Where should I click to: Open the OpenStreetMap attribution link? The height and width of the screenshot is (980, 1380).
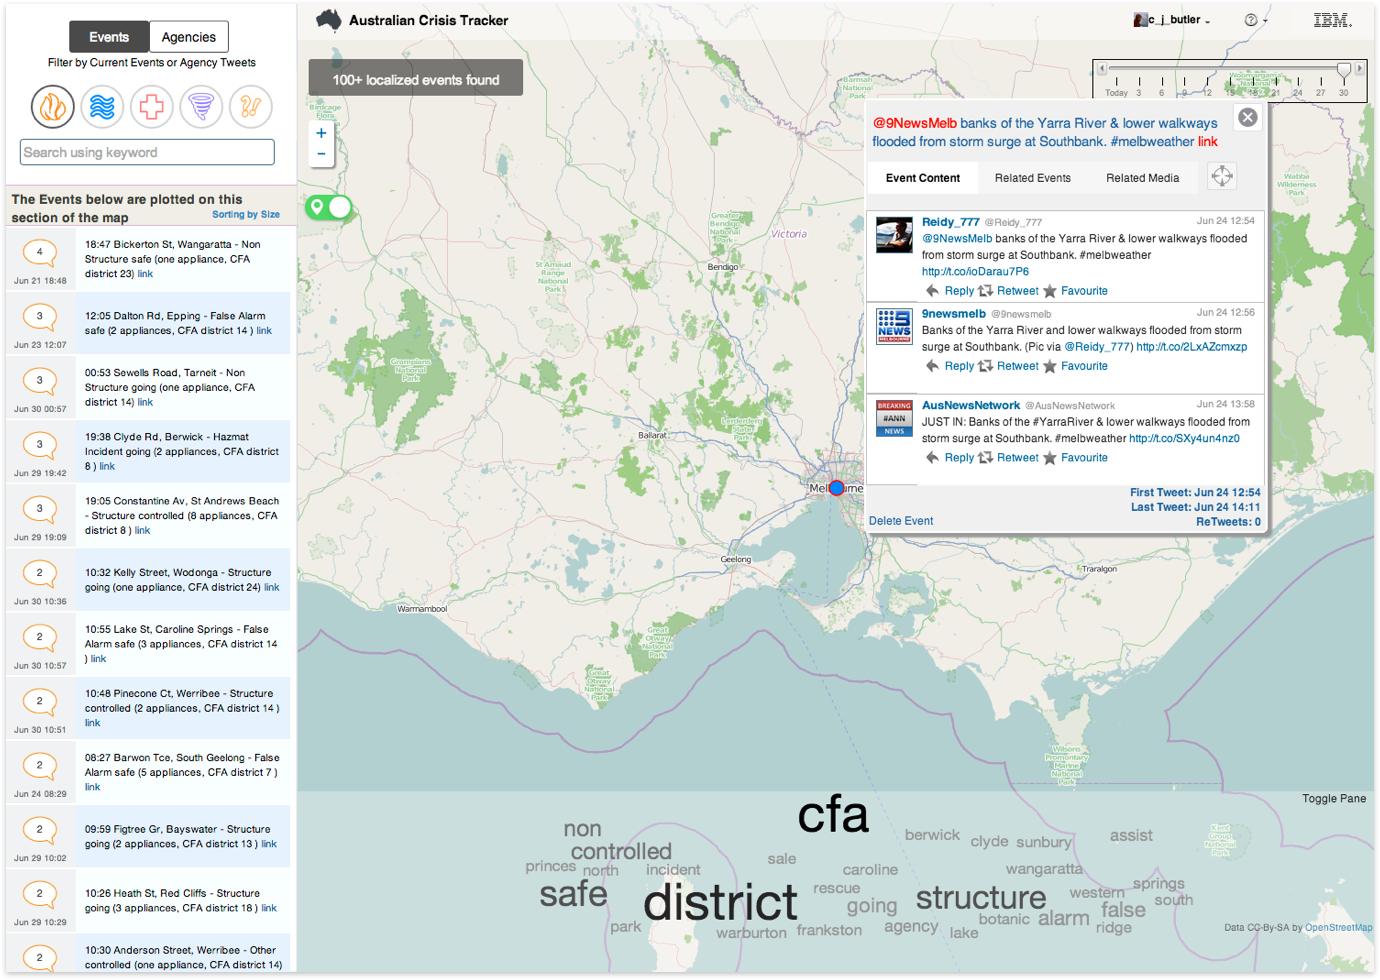1339,928
